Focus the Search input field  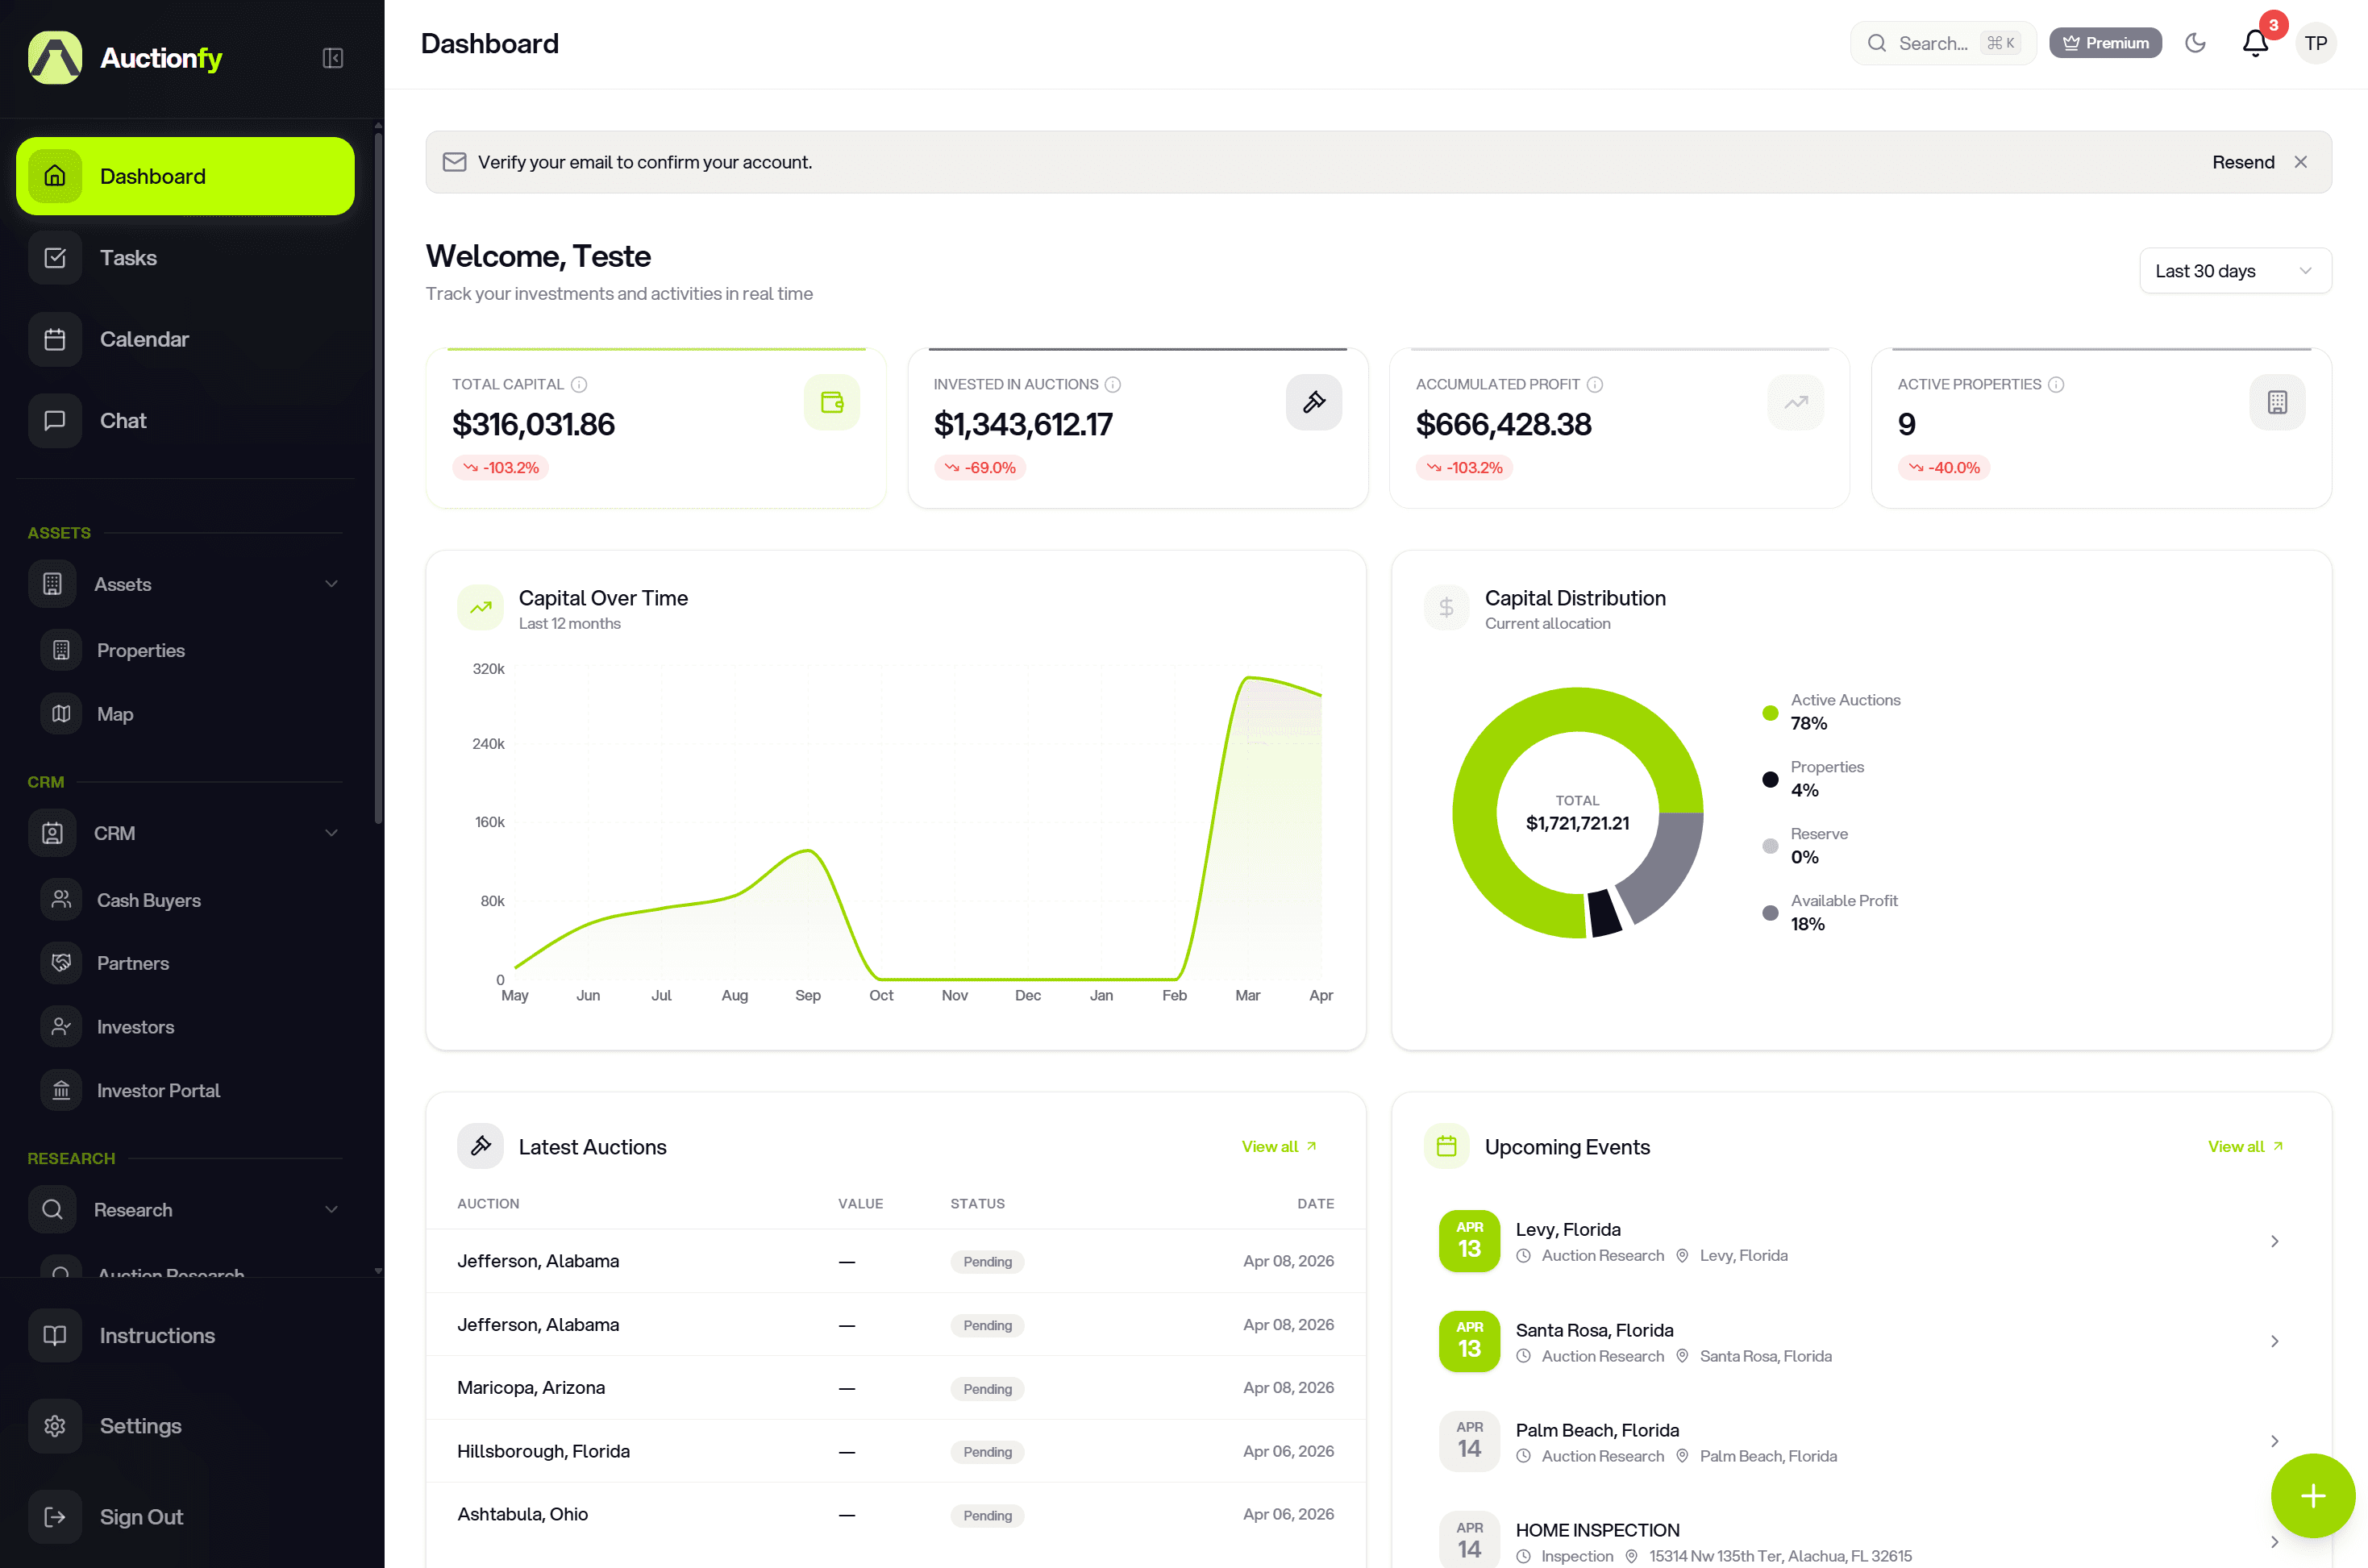point(1932,43)
